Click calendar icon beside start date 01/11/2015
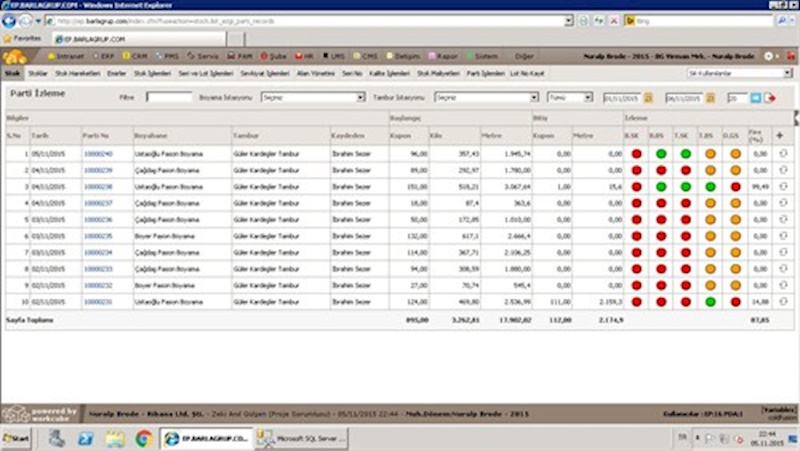The width and height of the screenshot is (800, 451). (x=648, y=98)
